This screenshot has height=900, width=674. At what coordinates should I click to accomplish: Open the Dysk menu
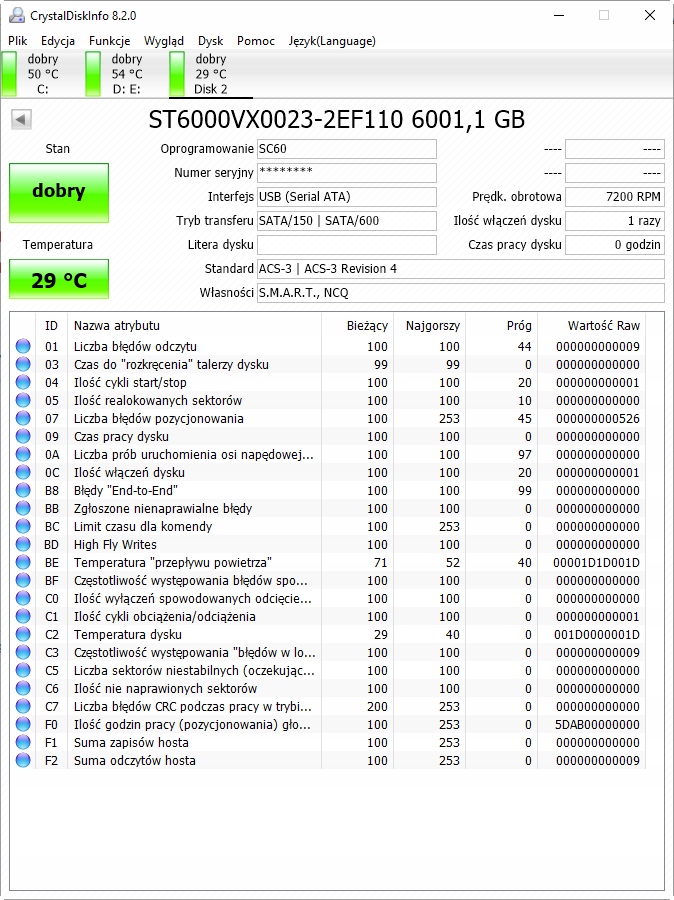pyautogui.click(x=211, y=41)
